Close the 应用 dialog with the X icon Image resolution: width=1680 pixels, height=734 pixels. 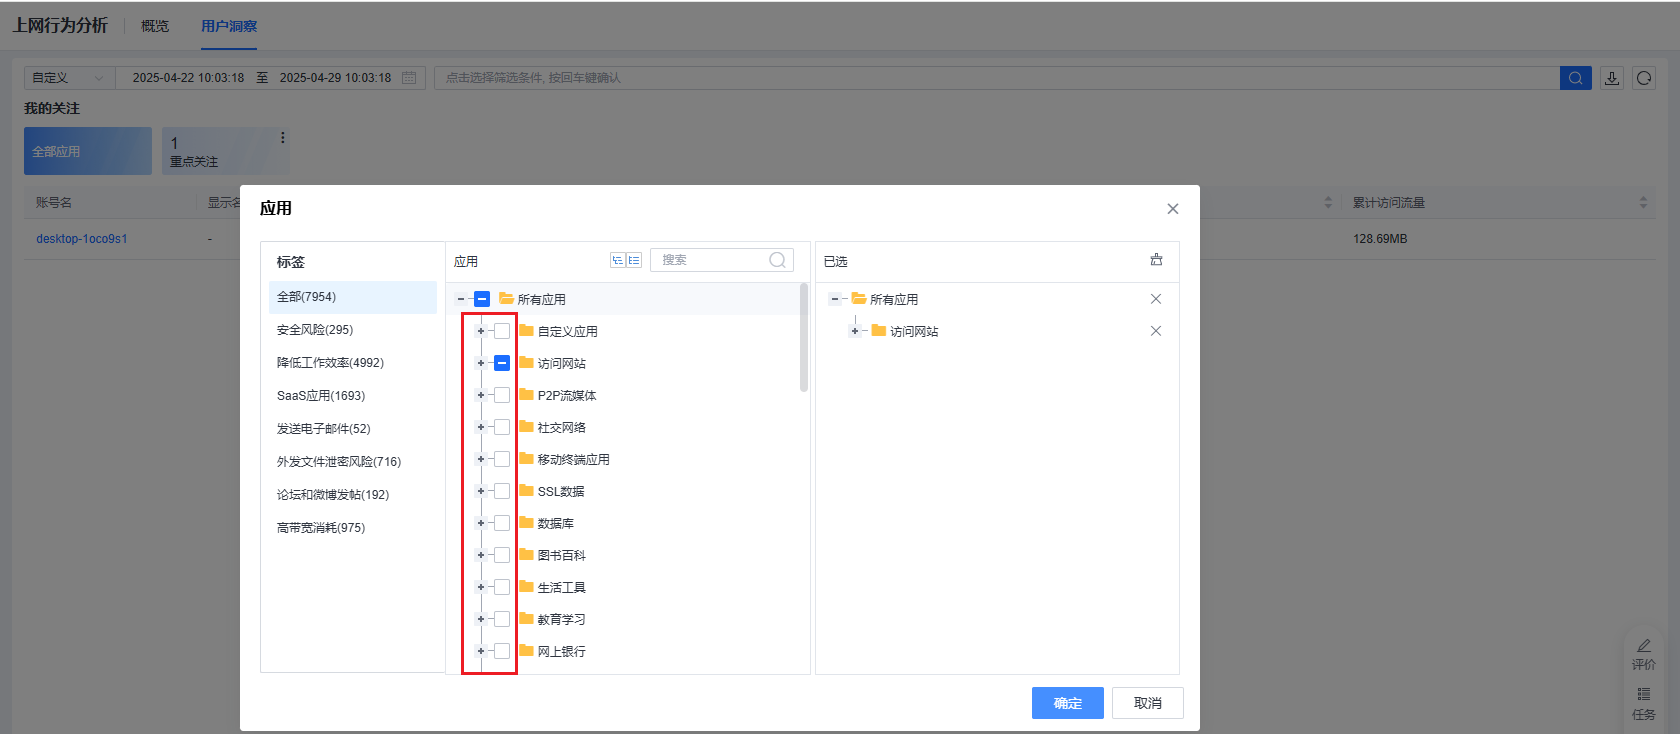point(1173,209)
